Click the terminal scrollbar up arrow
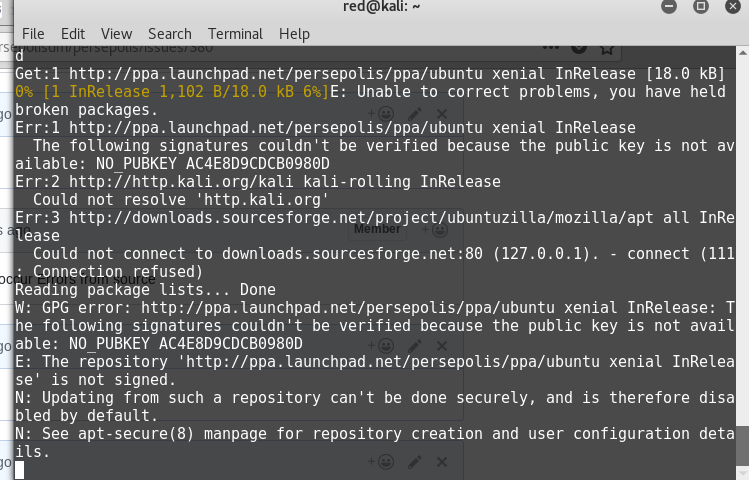This screenshot has height=480, width=749. (743, 52)
